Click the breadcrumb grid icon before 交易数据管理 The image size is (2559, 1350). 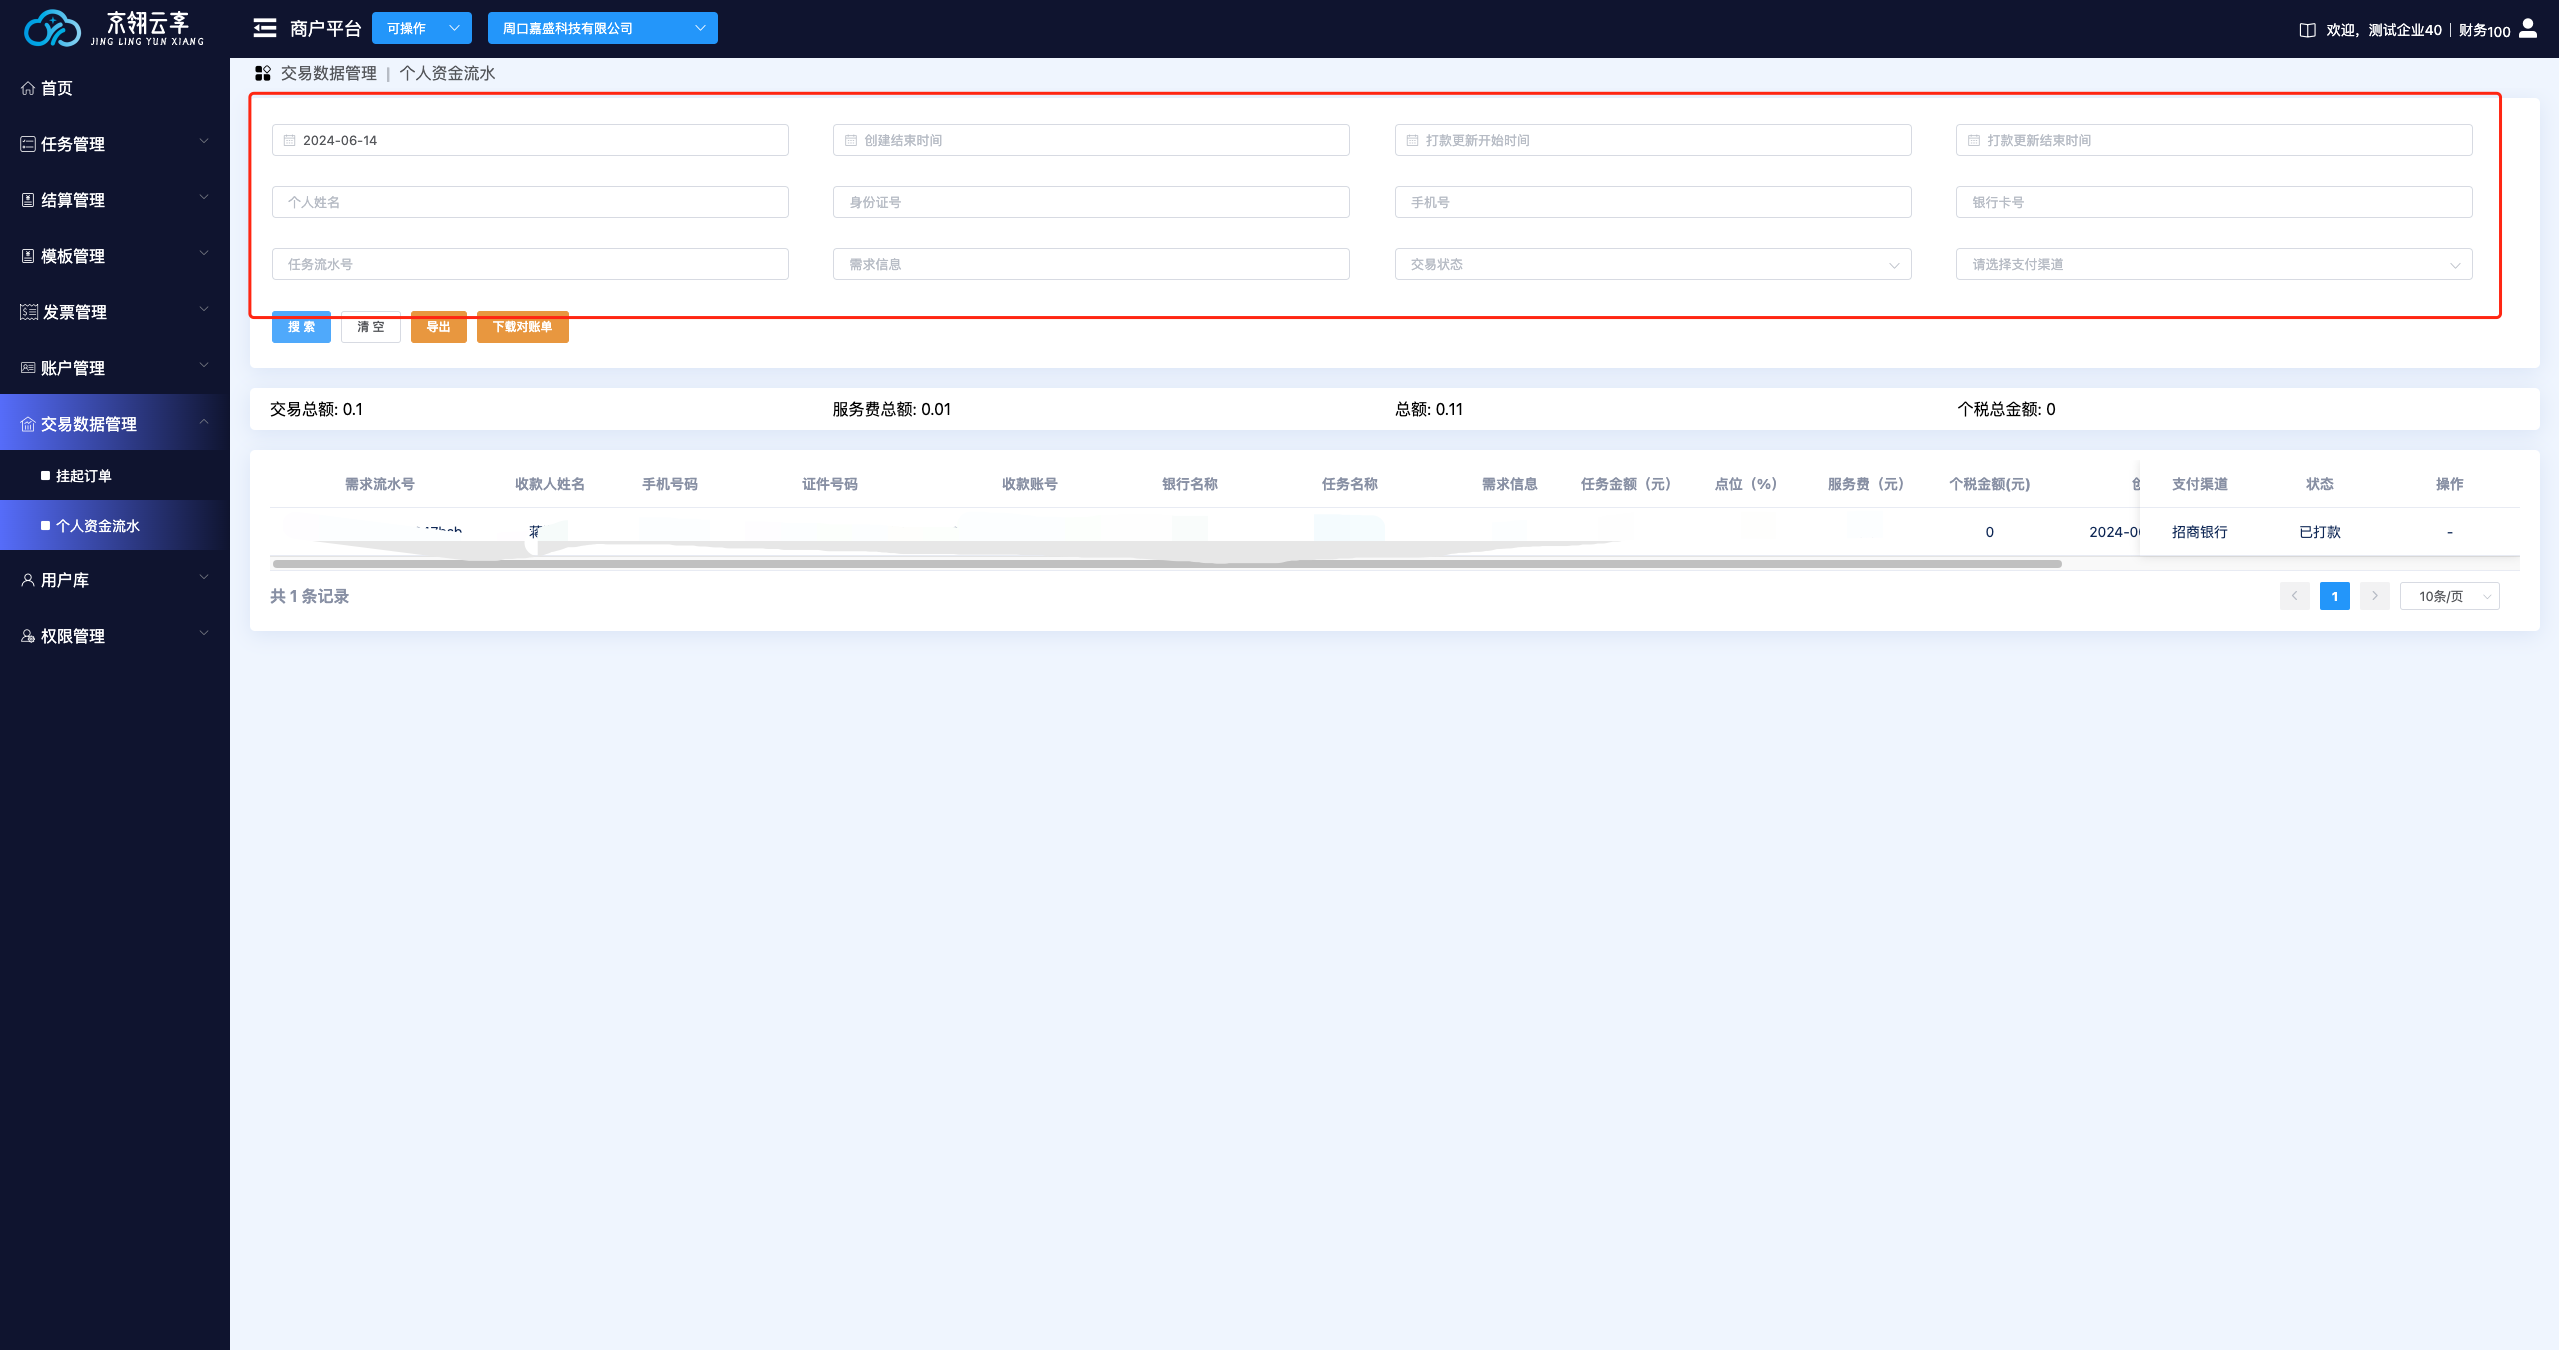point(263,73)
